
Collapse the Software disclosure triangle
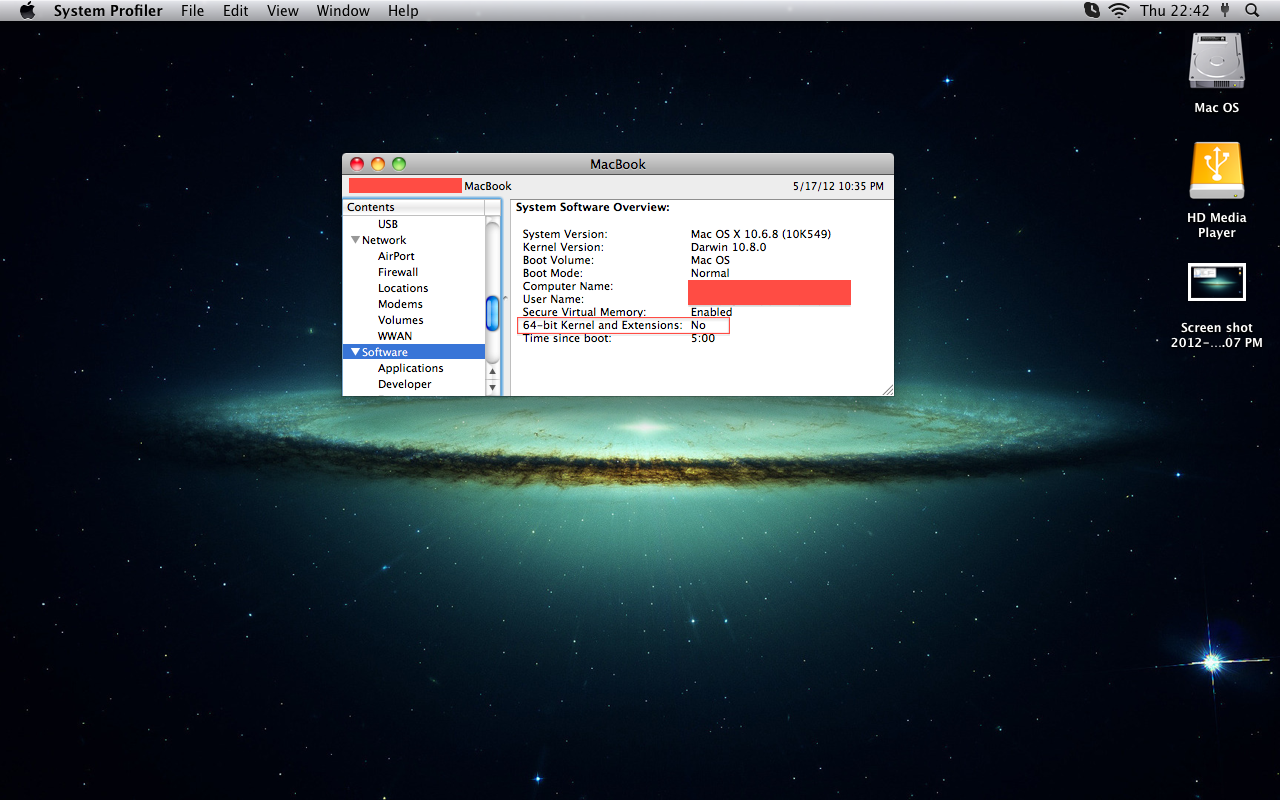[355, 352]
